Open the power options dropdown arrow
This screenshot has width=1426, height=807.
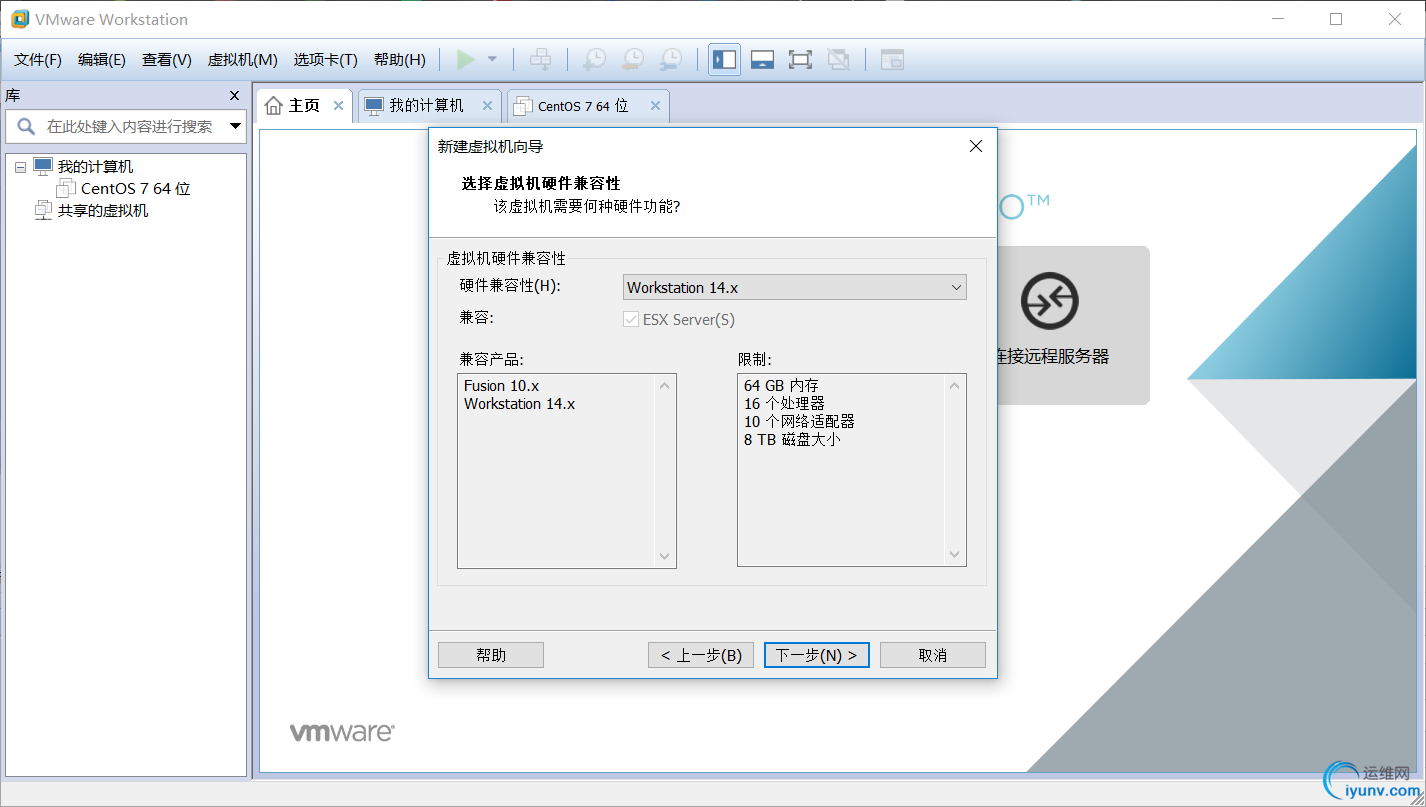[x=492, y=60]
